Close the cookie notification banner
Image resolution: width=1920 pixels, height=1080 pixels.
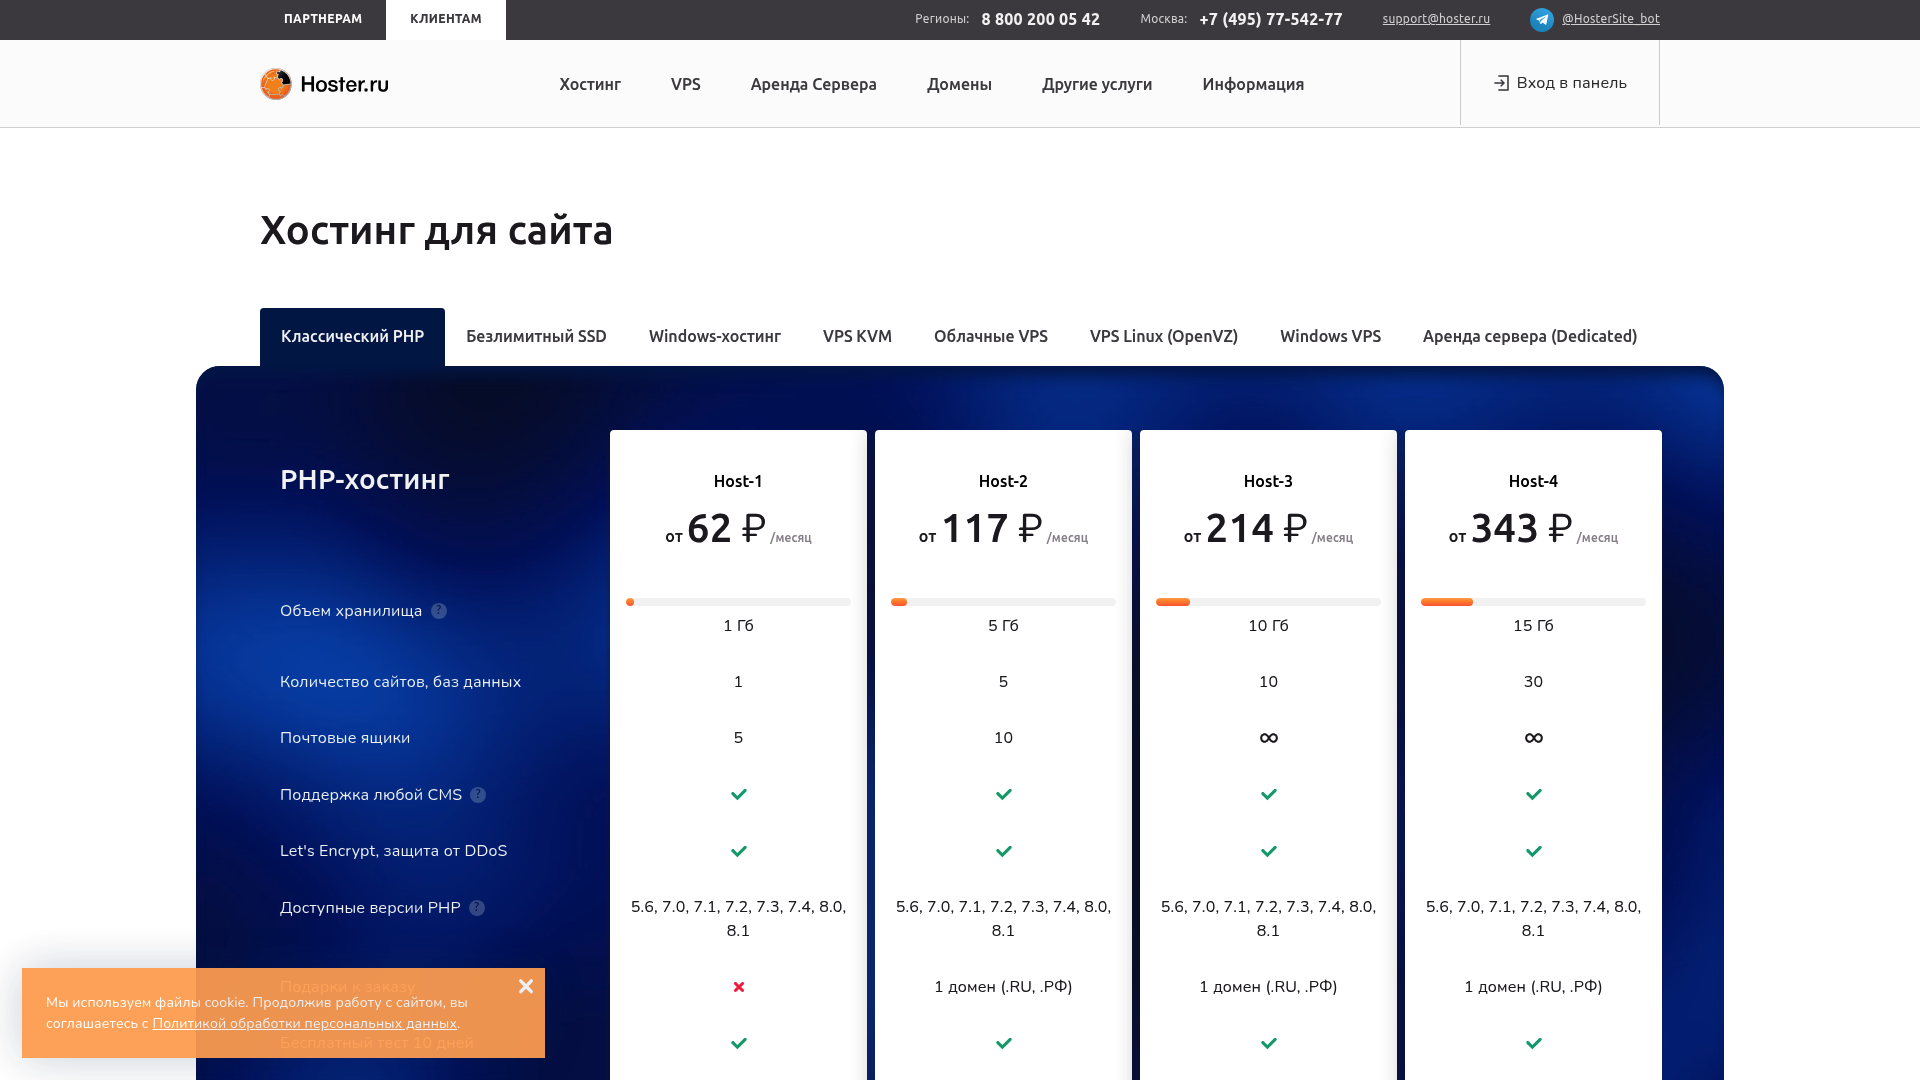526,986
